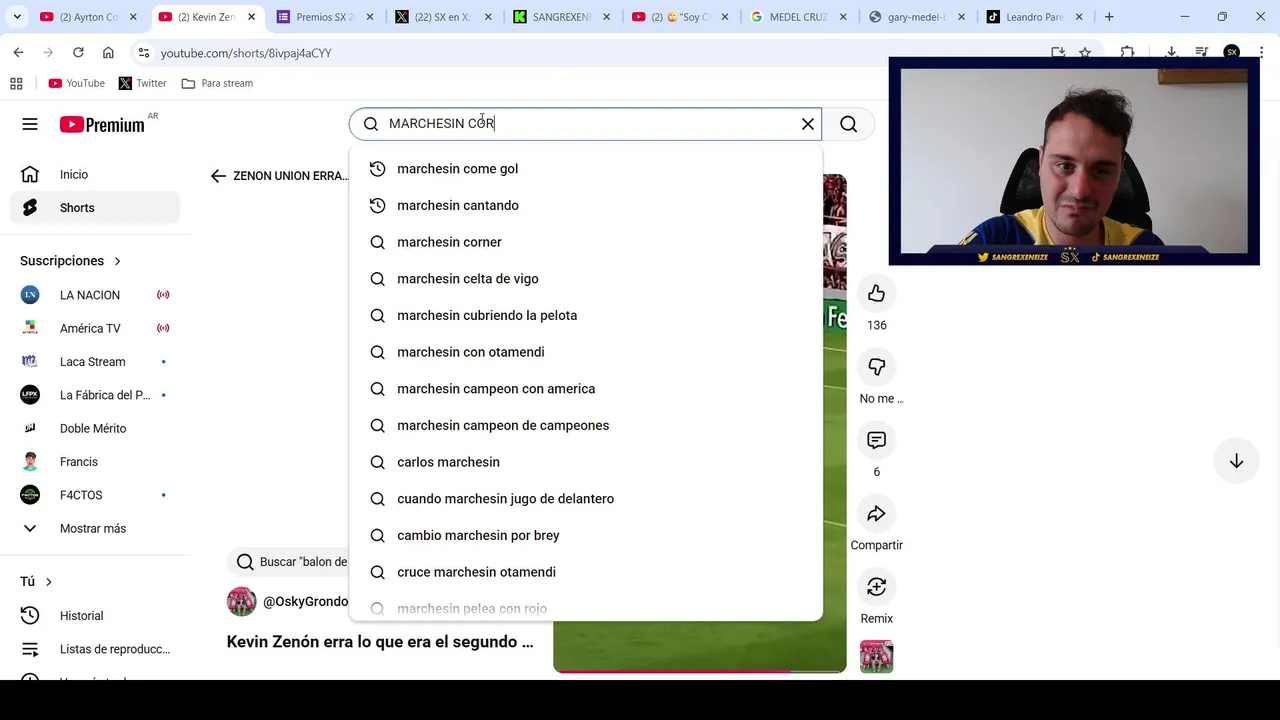Reload the page in browser
The height and width of the screenshot is (720, 1280).
pyautogui.click(x=78, y=52)
